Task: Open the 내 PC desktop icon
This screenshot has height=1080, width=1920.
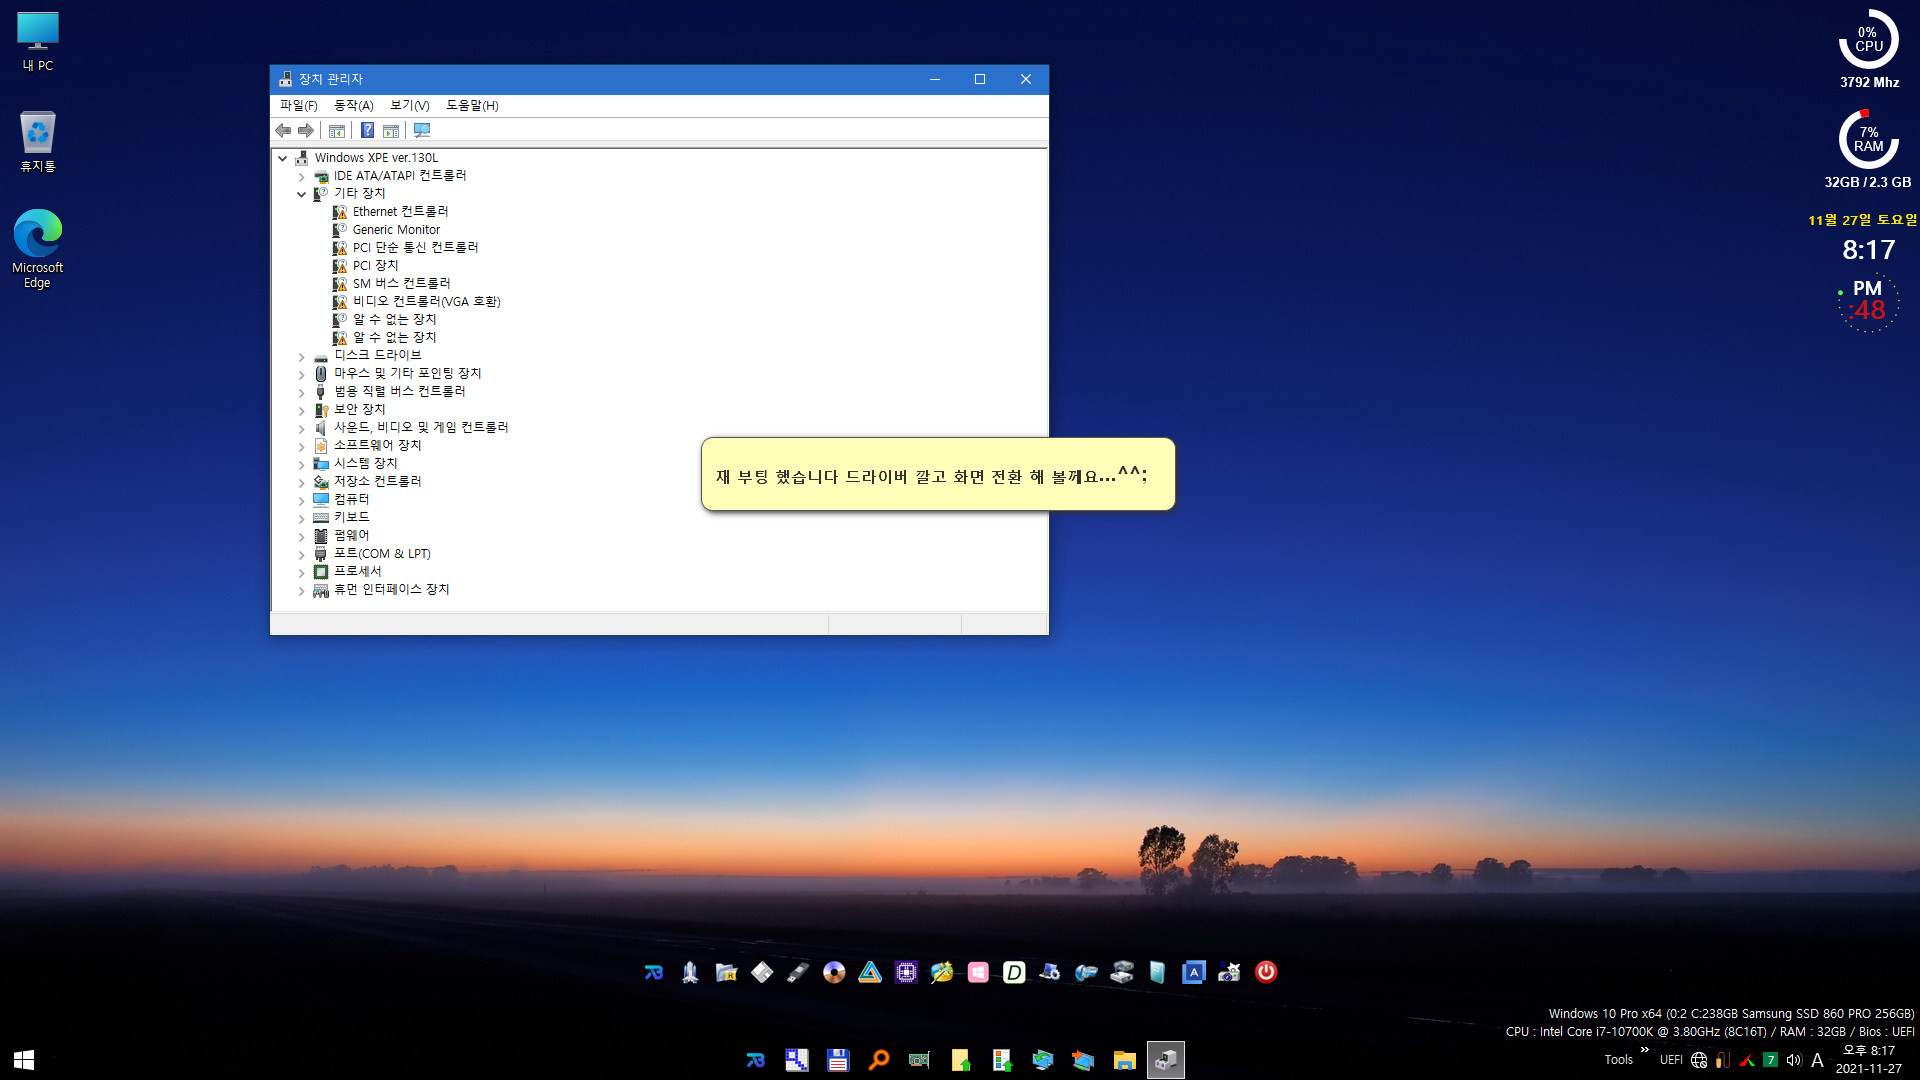Action: coord(38,42)
